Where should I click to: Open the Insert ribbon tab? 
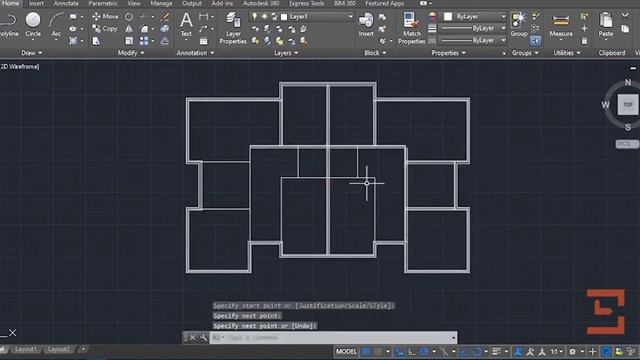coord(36,3)
